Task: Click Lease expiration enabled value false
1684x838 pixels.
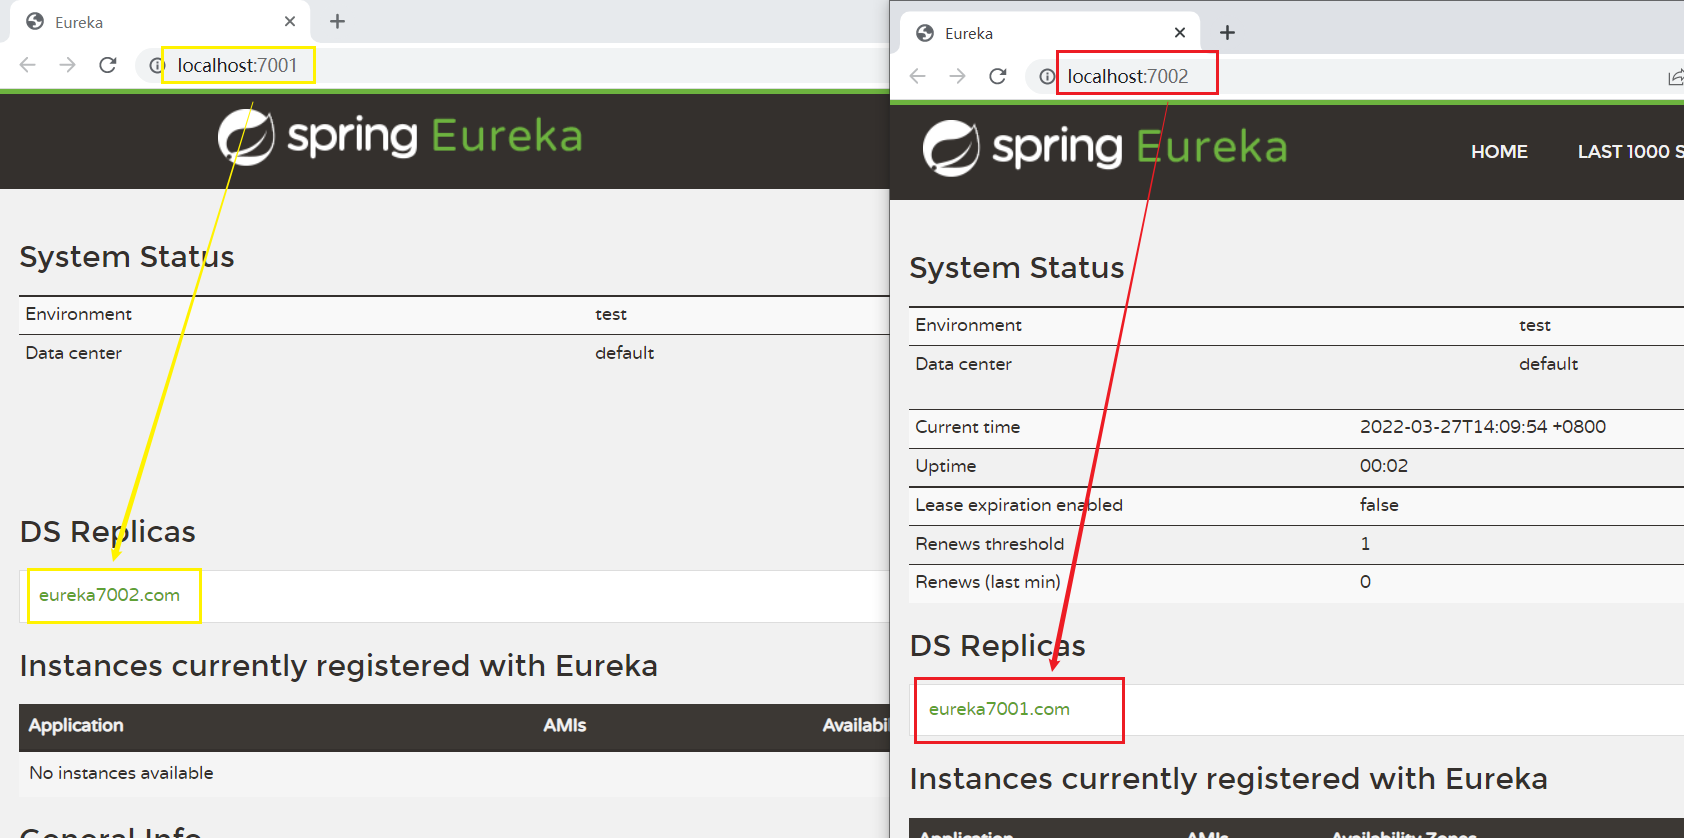Action: tap(1379, 505)
